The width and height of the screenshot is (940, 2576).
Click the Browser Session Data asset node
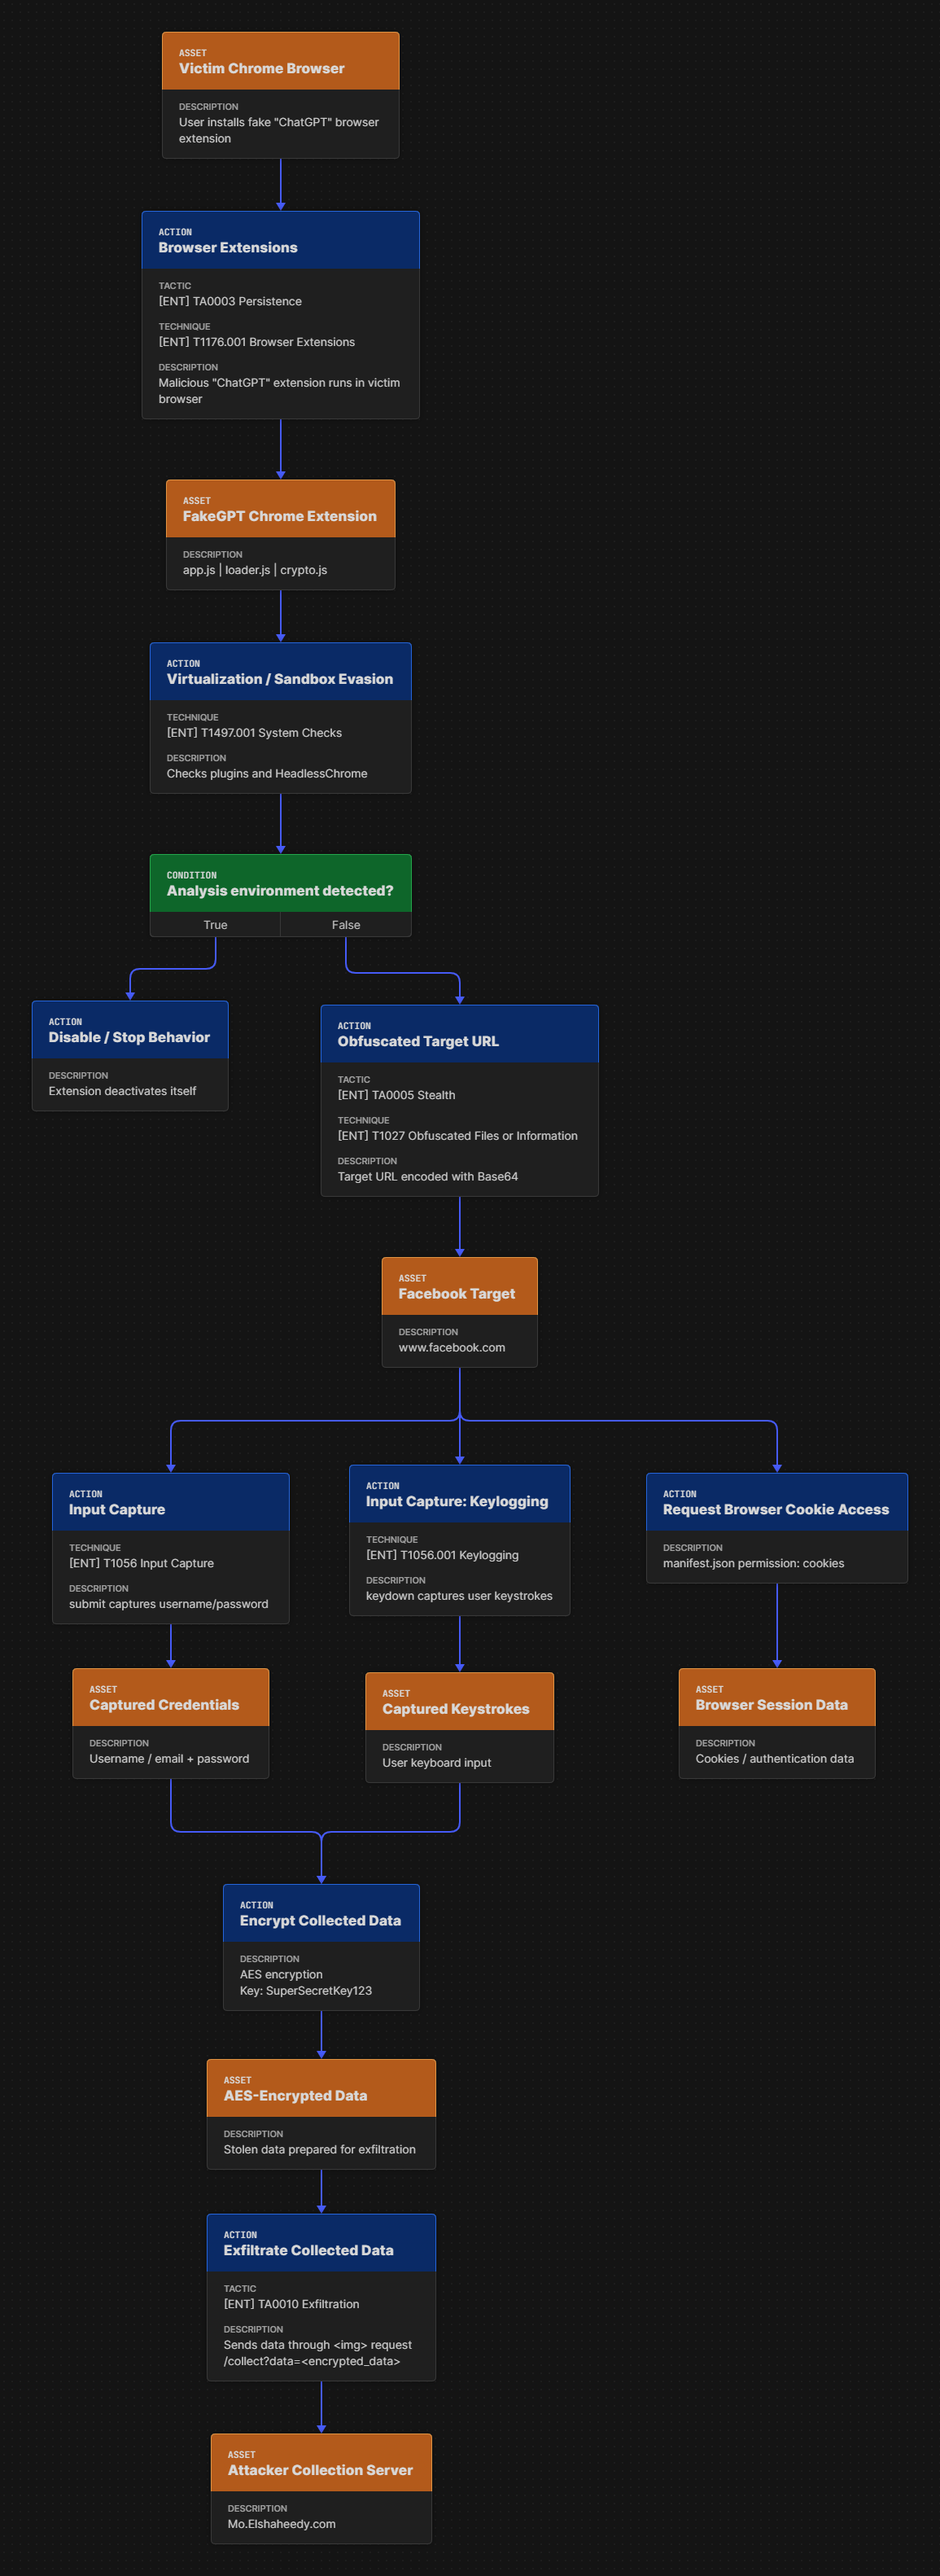776,1723
